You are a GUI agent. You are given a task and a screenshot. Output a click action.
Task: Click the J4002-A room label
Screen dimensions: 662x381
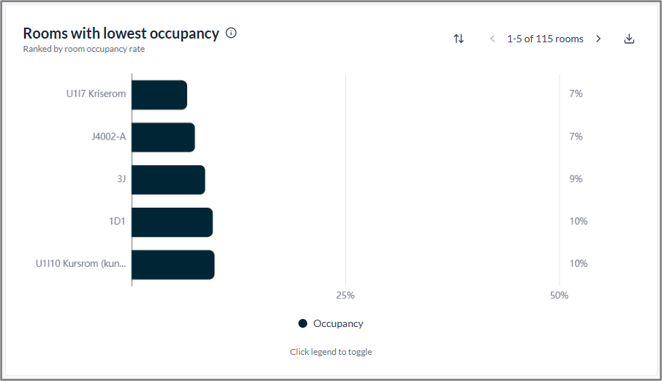tap(109, 136)
